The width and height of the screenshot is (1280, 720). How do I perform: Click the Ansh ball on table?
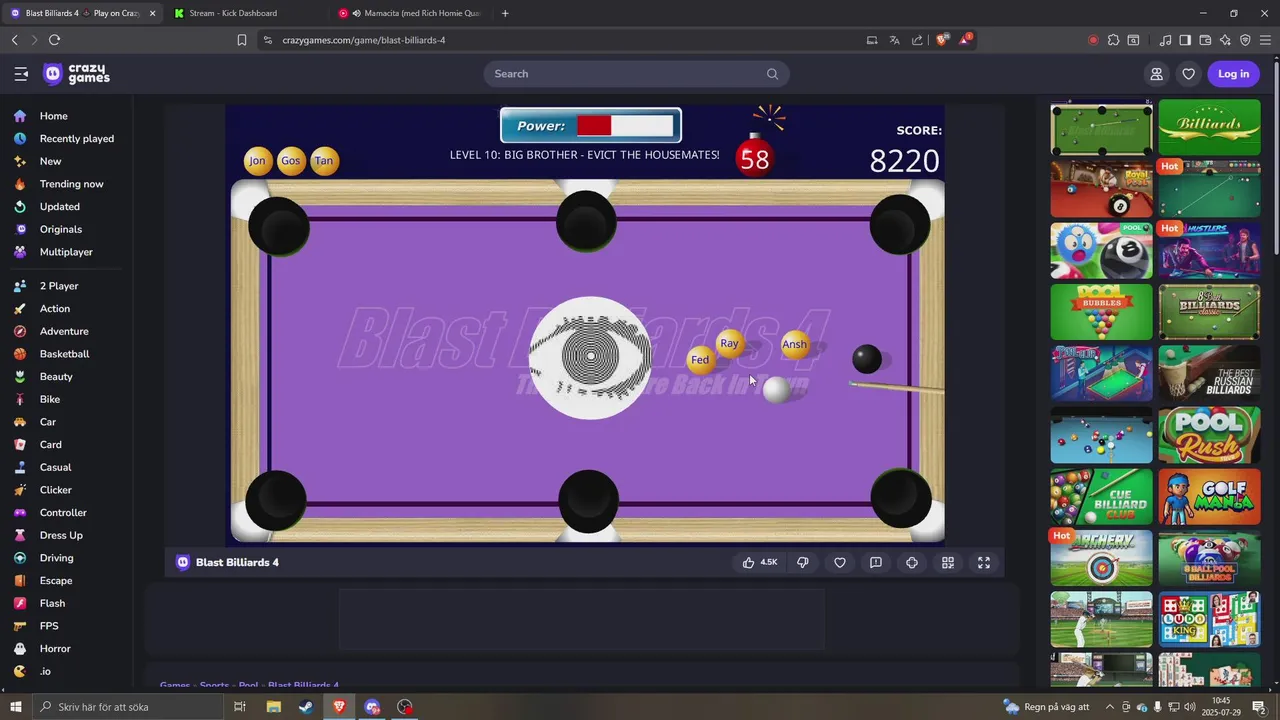click(x=795, y=344)
